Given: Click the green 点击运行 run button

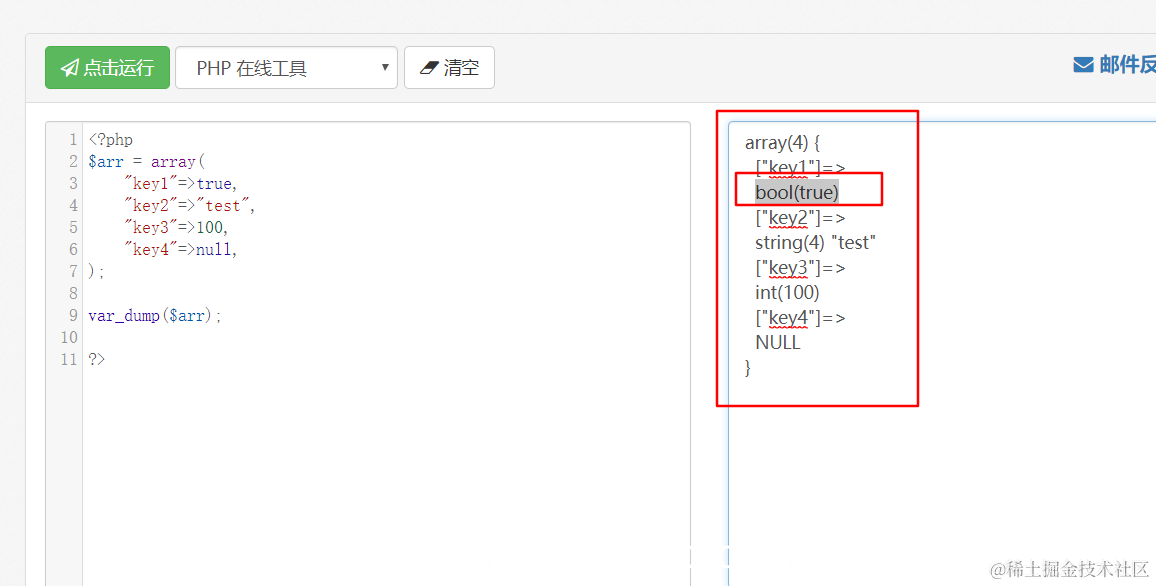Looking at the screenshot, I should coord(108,68).
